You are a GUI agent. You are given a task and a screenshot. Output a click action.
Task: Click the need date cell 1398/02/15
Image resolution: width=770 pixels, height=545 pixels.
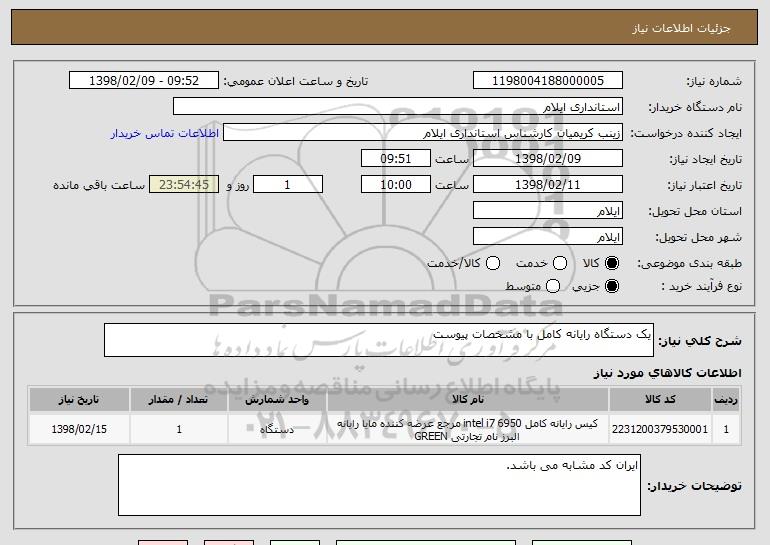tap(79, 429)
